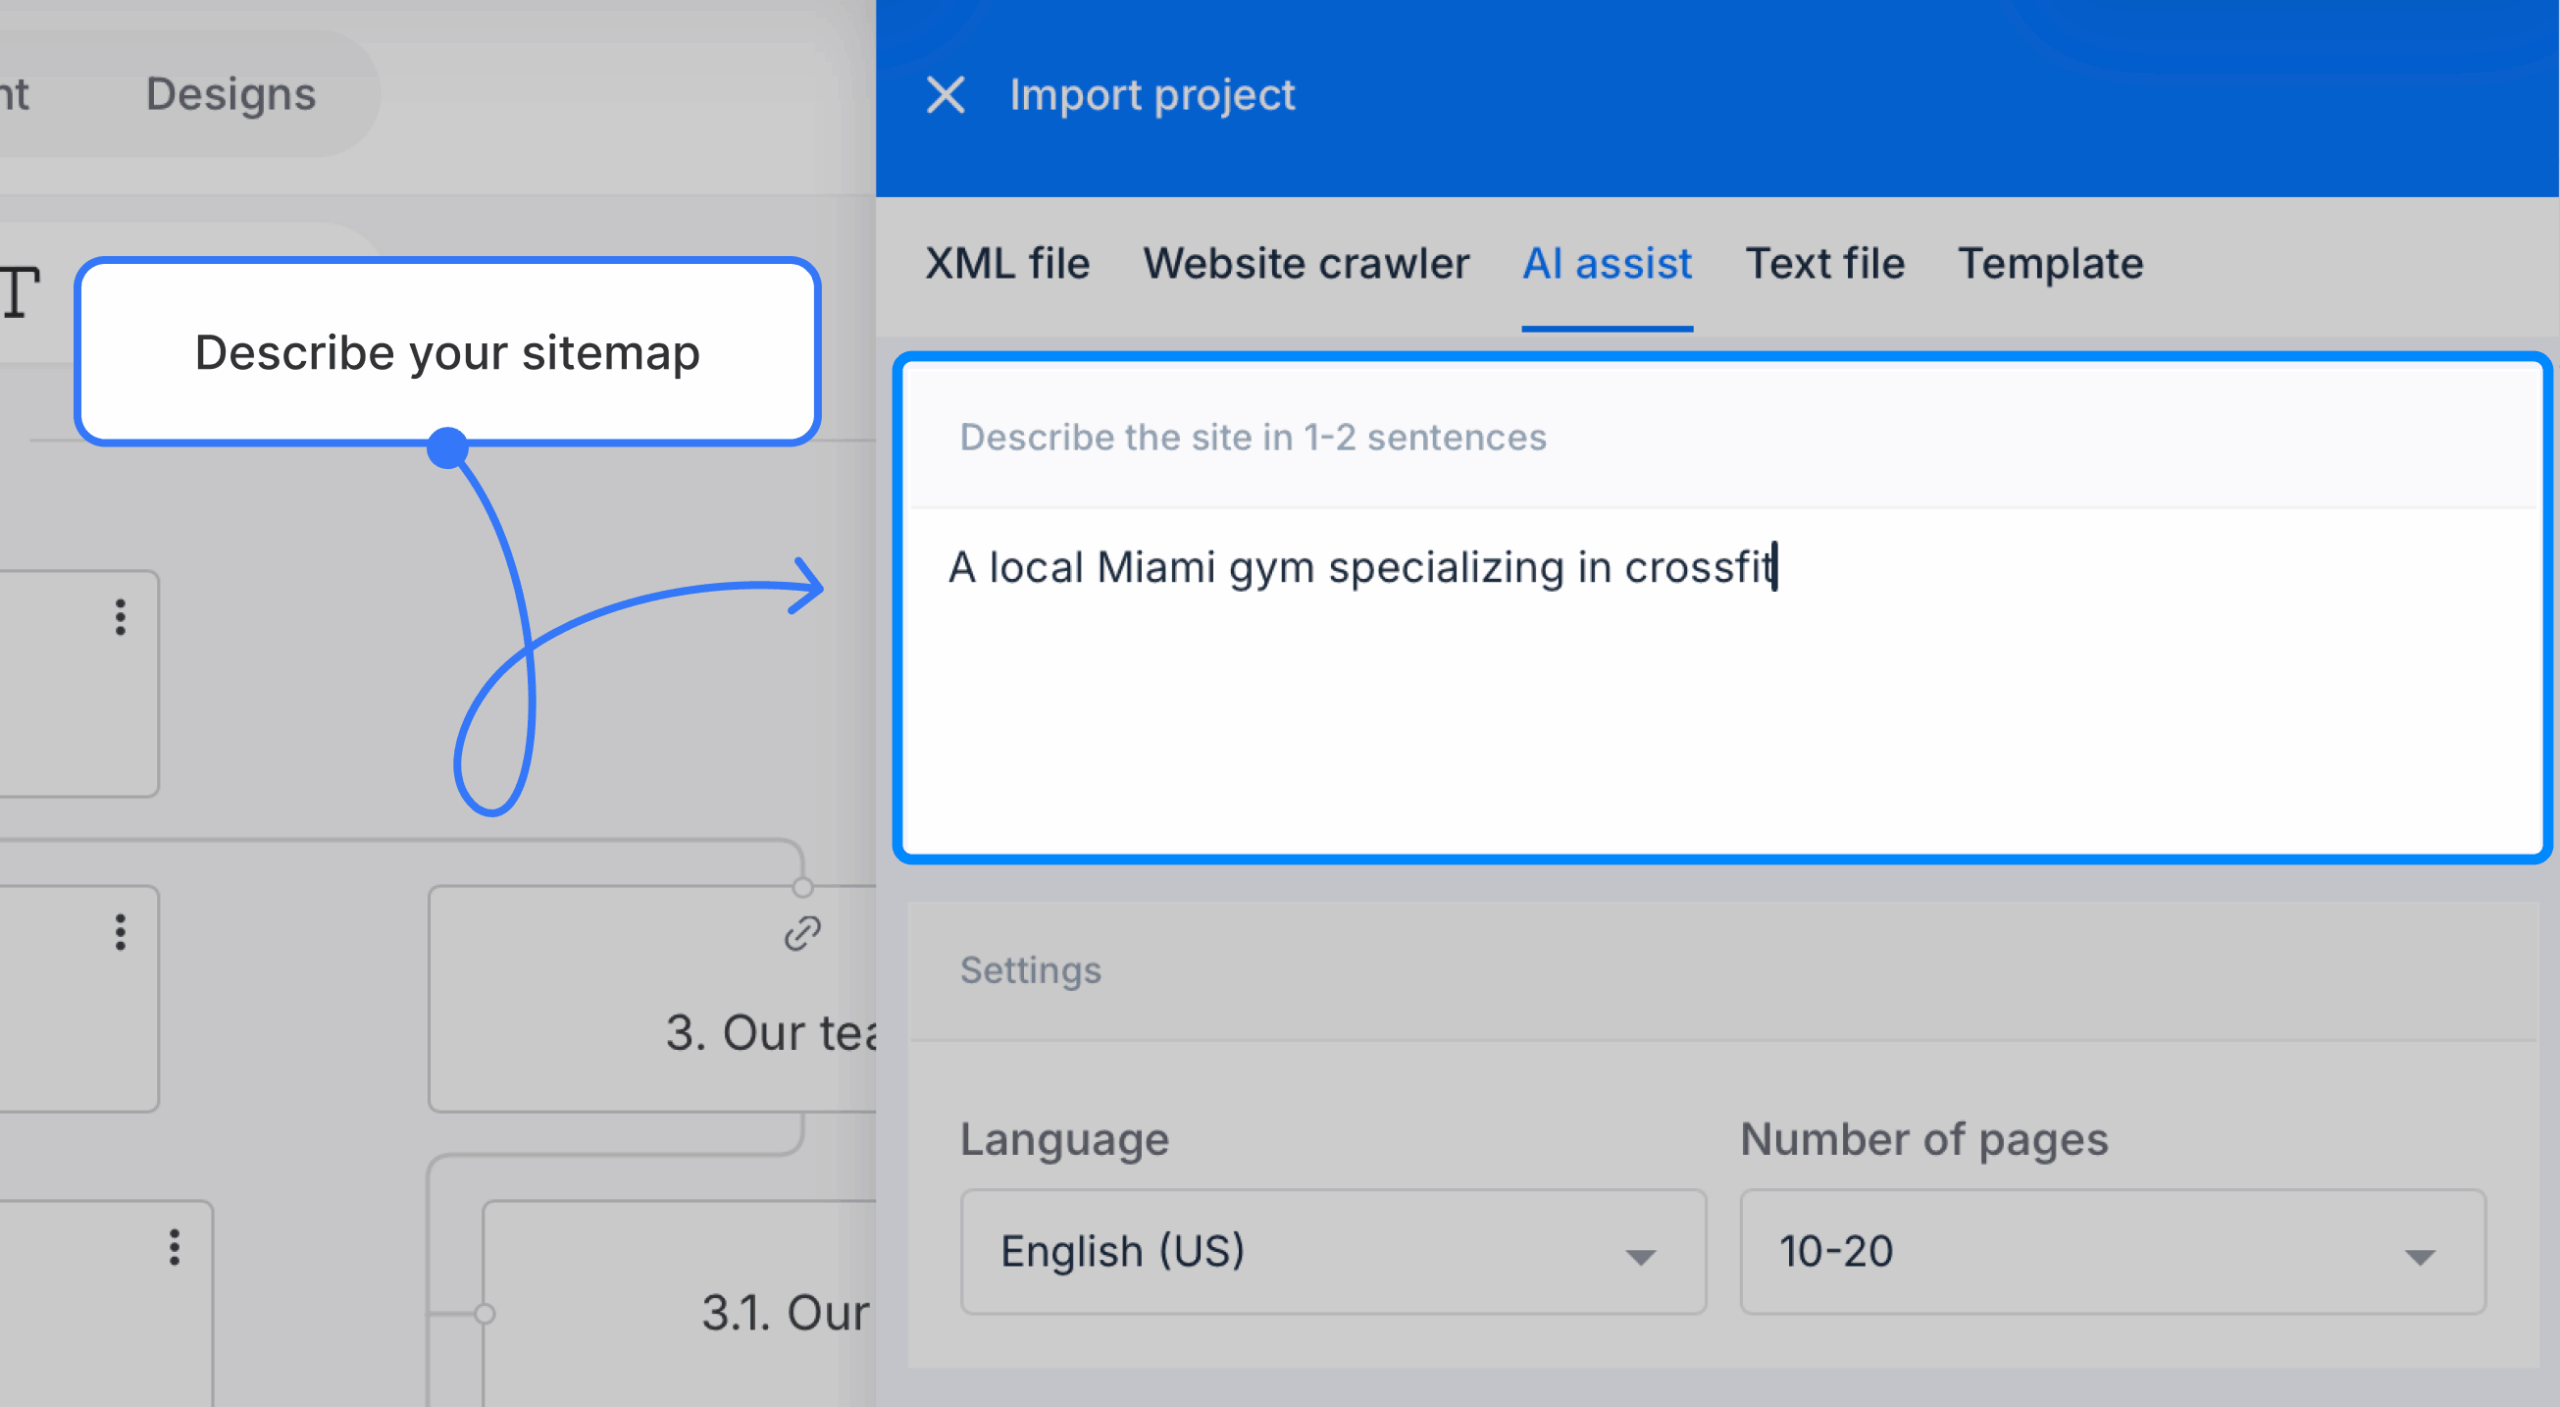Close the Import project panel

[x=945, y=96]
